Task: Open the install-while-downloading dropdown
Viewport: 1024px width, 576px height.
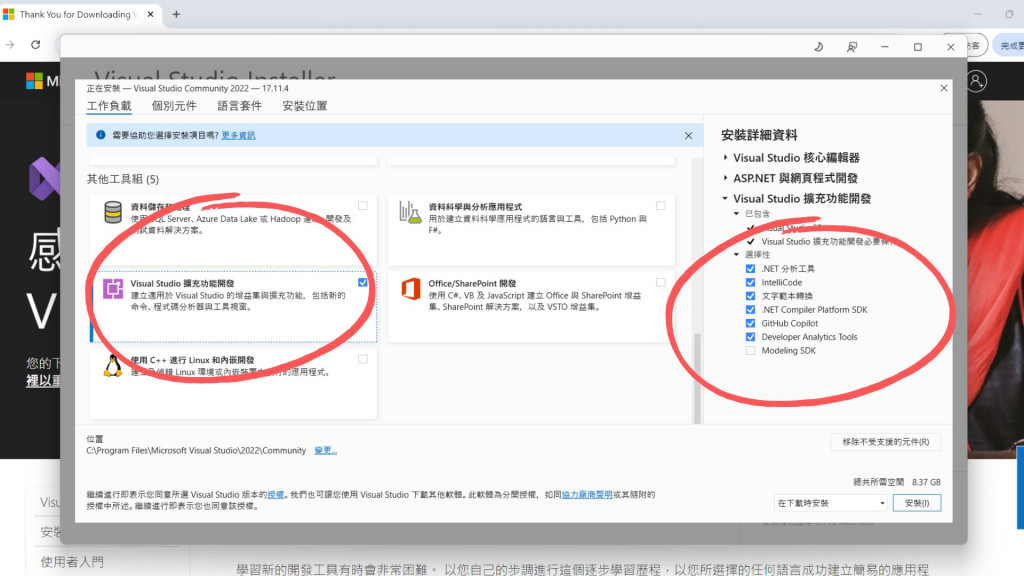Action: pos(830,503)
